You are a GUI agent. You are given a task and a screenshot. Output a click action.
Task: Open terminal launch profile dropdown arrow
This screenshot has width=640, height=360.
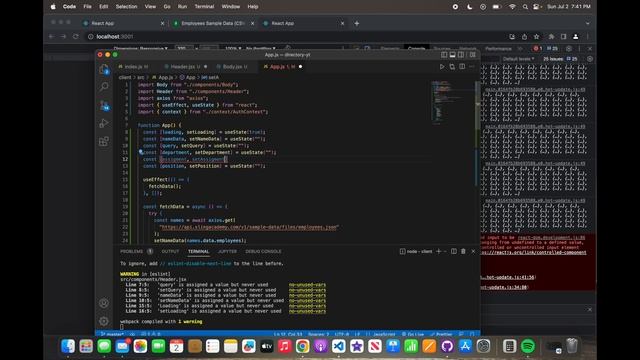[x=445, y=251]
